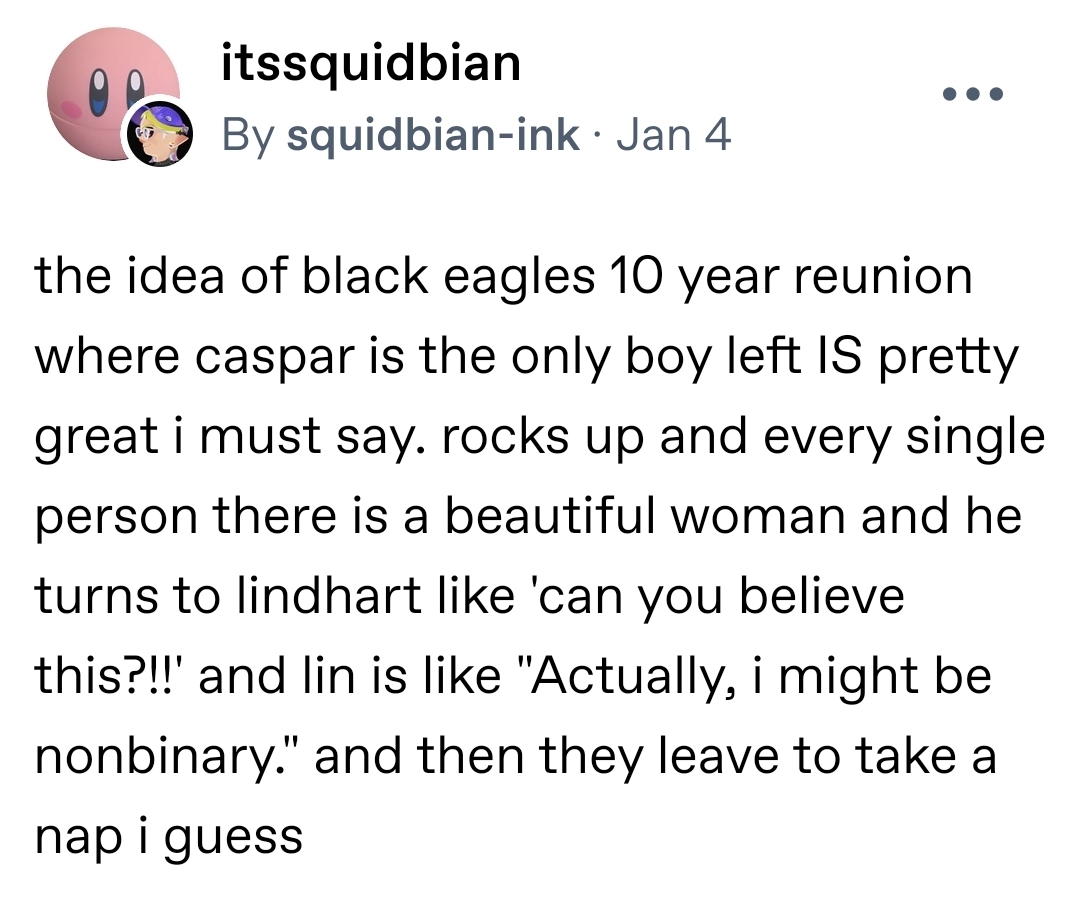Visit the squidbian-ink author link
This screenshot has width=1080, height=915.
(x=432, y=134)
